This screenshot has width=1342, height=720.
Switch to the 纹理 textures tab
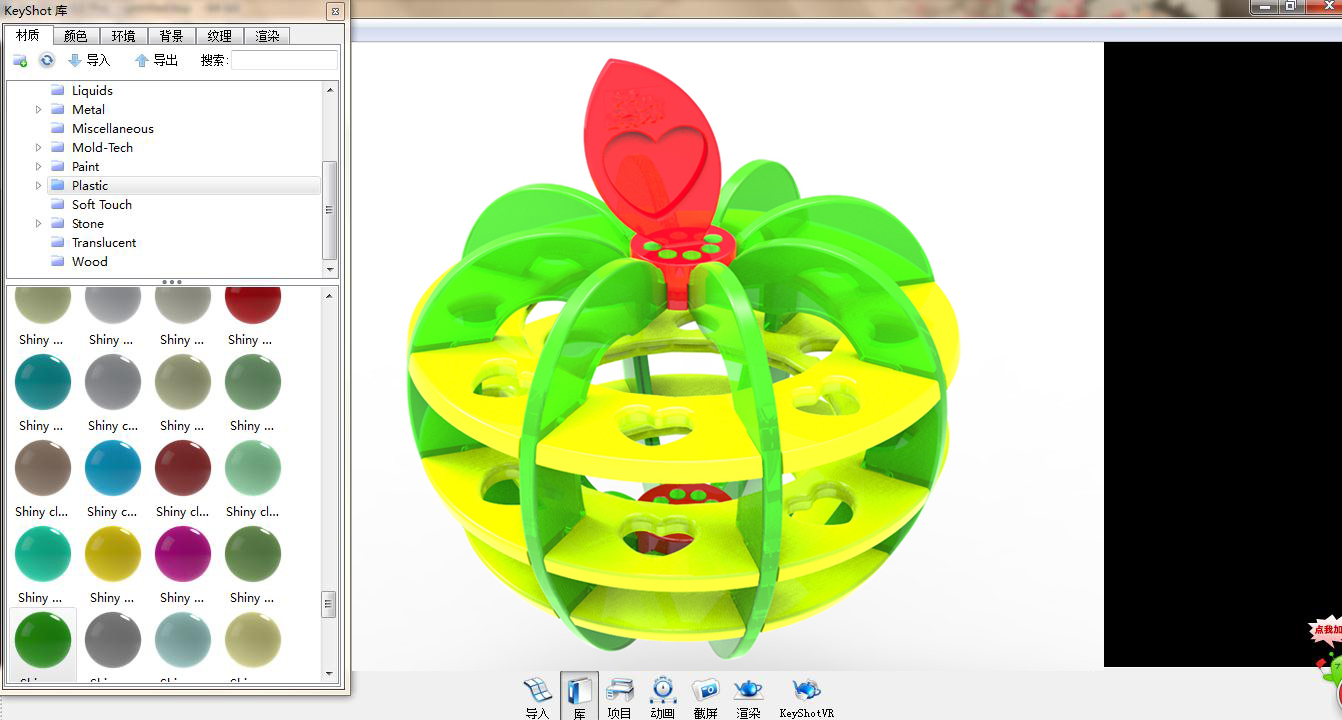point(220,36)
